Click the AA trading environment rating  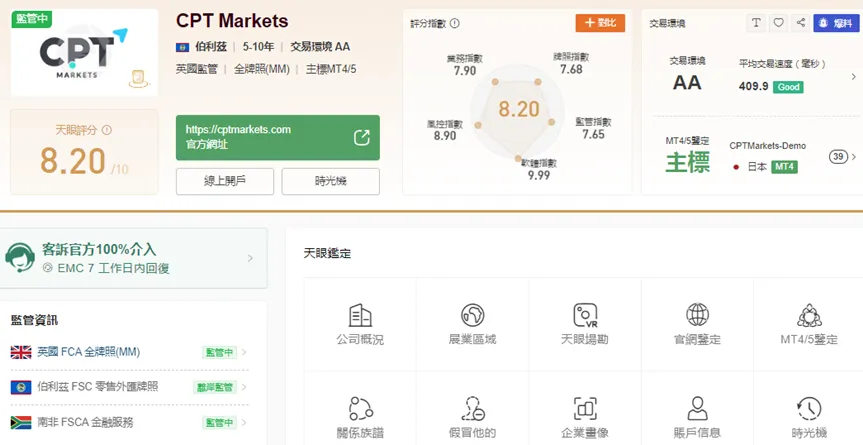click(687, 83)
